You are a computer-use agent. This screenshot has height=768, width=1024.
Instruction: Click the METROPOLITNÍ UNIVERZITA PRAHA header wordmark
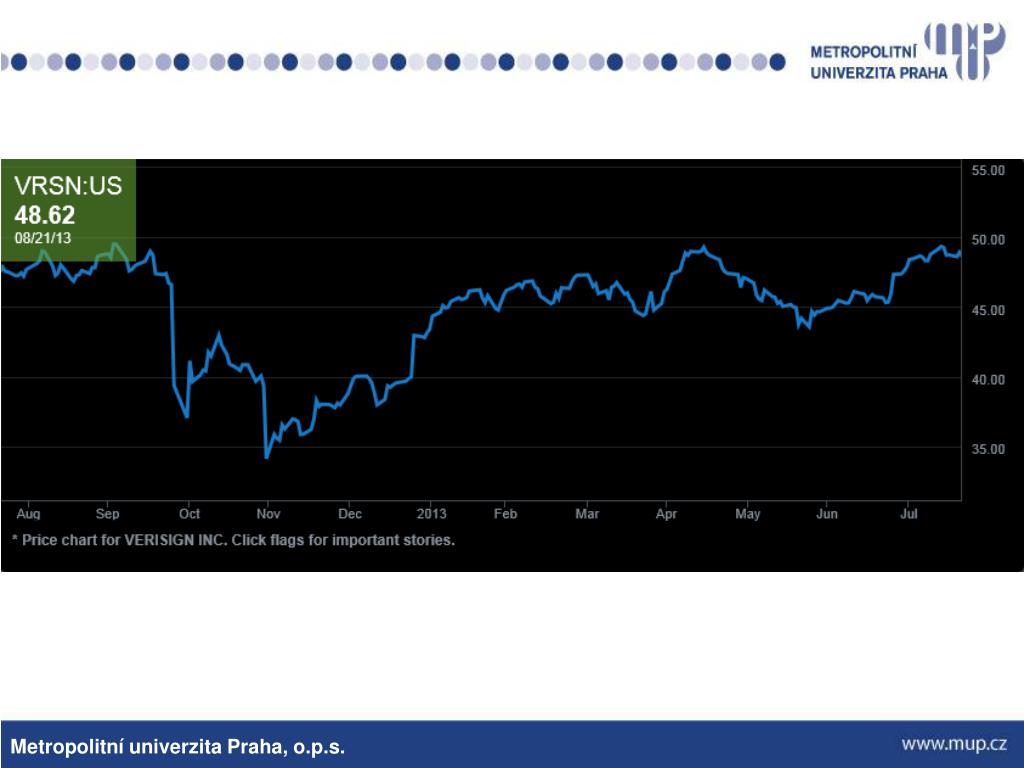[x=878, y=62]
